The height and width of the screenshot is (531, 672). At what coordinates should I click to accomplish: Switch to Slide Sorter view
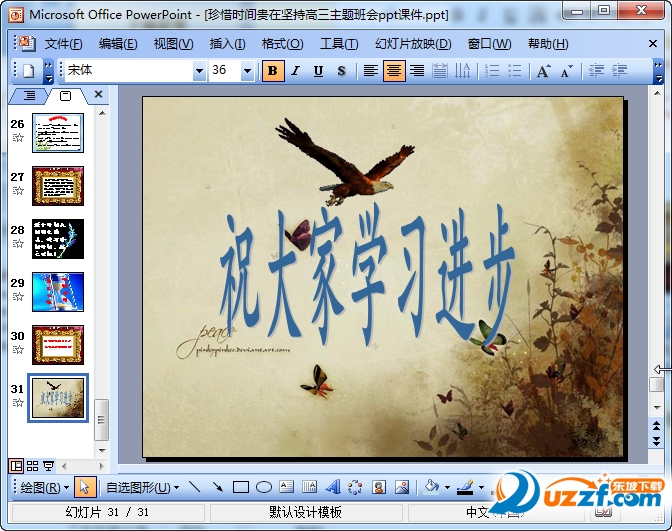tap(33, 466)
